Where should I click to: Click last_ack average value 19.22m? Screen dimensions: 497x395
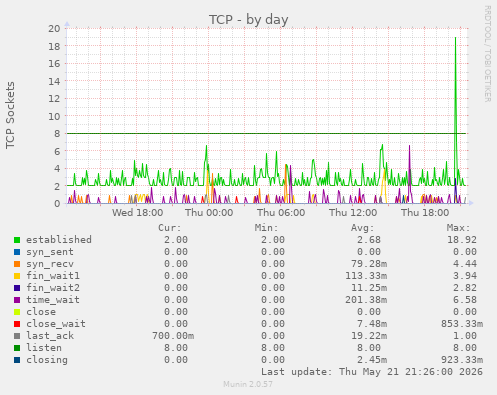pos(369,336)
